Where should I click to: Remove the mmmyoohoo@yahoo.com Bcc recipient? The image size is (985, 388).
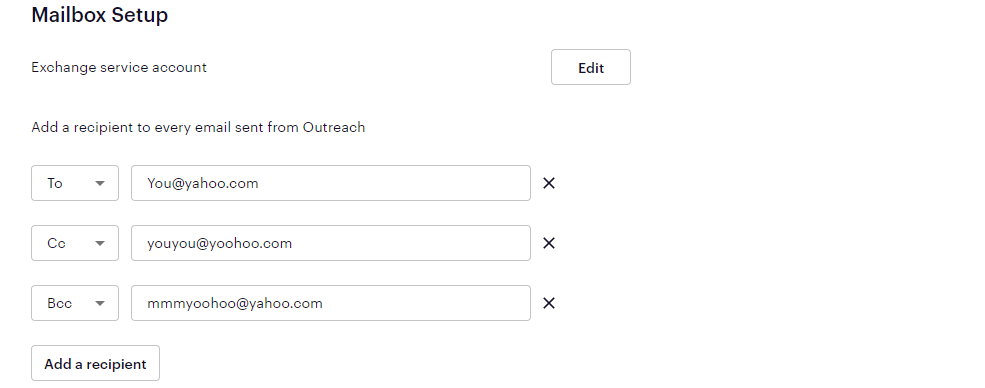coord(548,303)
